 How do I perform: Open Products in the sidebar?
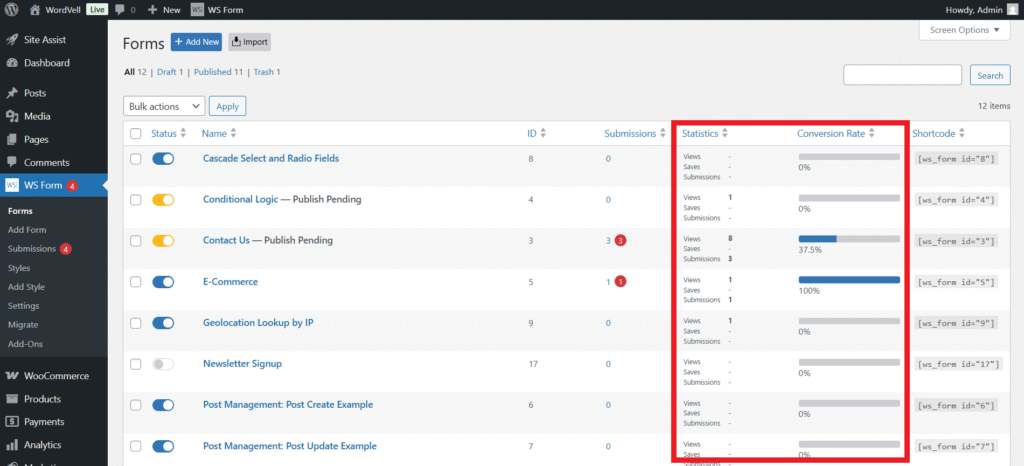(44, 399)
